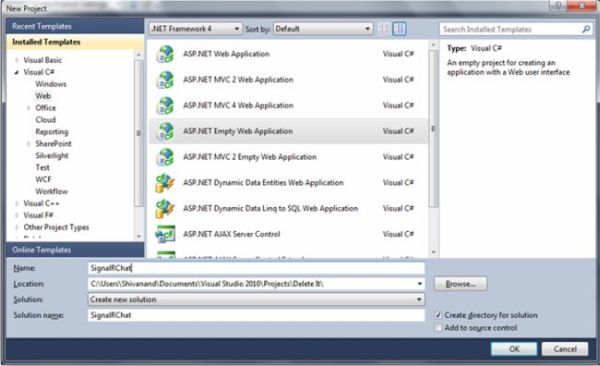Click the ASP.NET MVC 2 Web Application icon

pyautogui.click(x=165, y=80)
